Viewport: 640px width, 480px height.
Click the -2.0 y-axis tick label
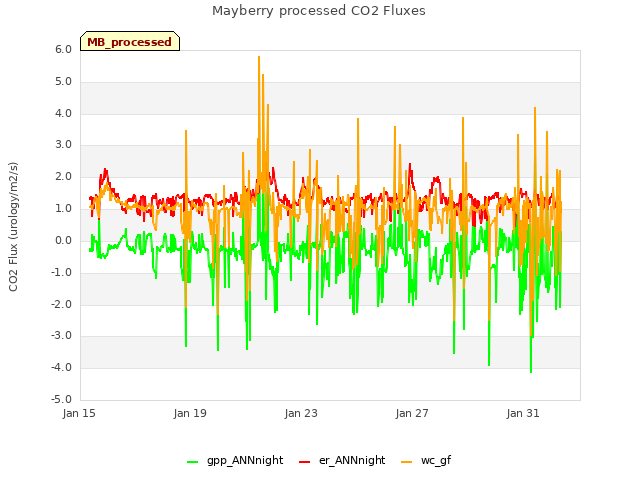62,304
